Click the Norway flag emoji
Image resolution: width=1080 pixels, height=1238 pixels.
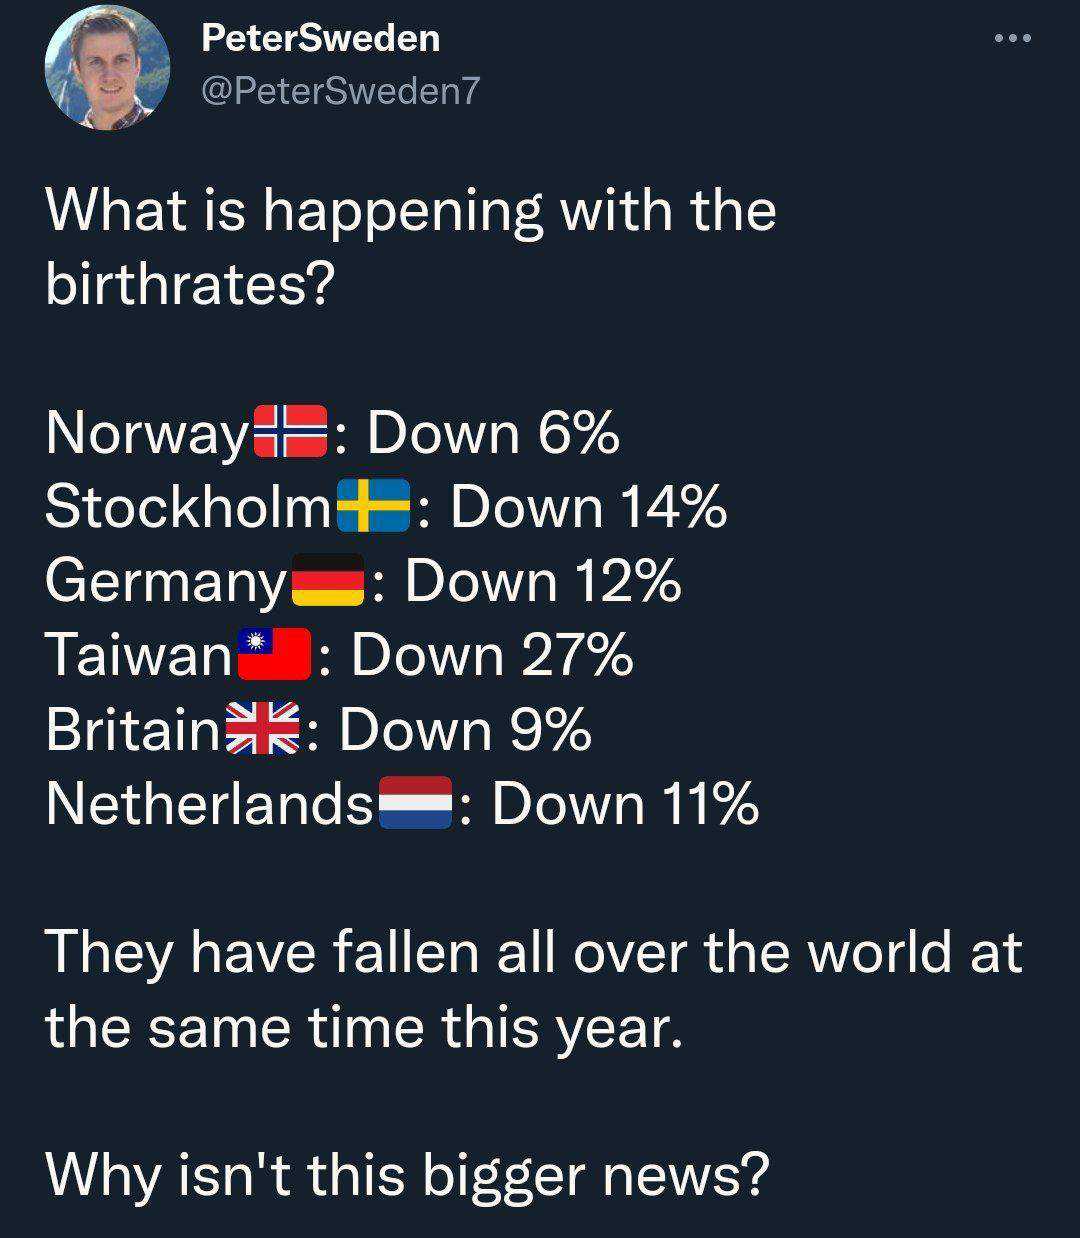pos(291,432)
